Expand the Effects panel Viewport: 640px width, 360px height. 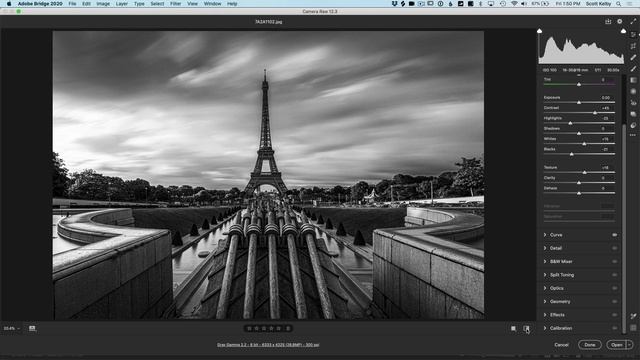point(545,315)
